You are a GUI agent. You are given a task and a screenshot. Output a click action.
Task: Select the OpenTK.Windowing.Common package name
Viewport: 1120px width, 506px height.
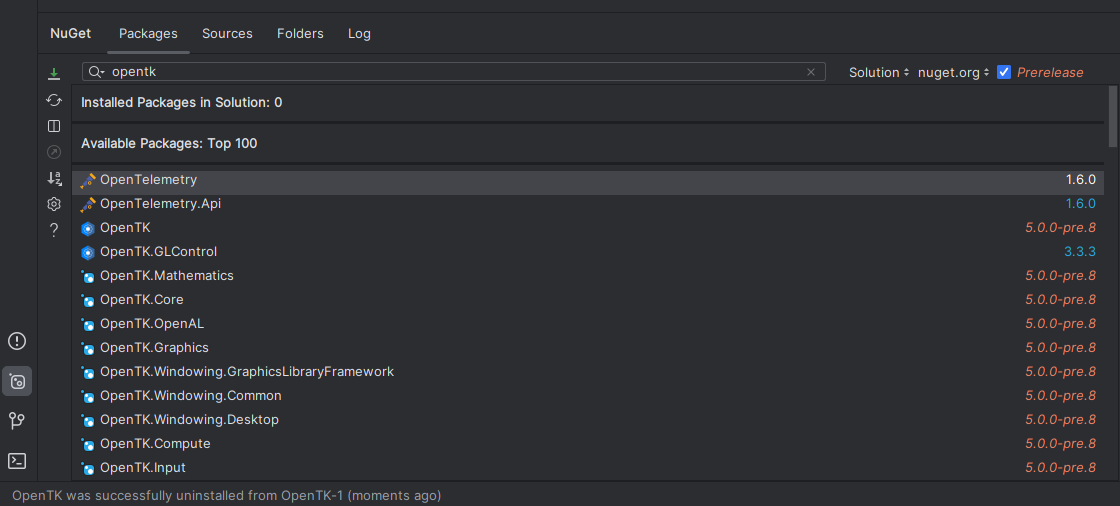(191, 396)
